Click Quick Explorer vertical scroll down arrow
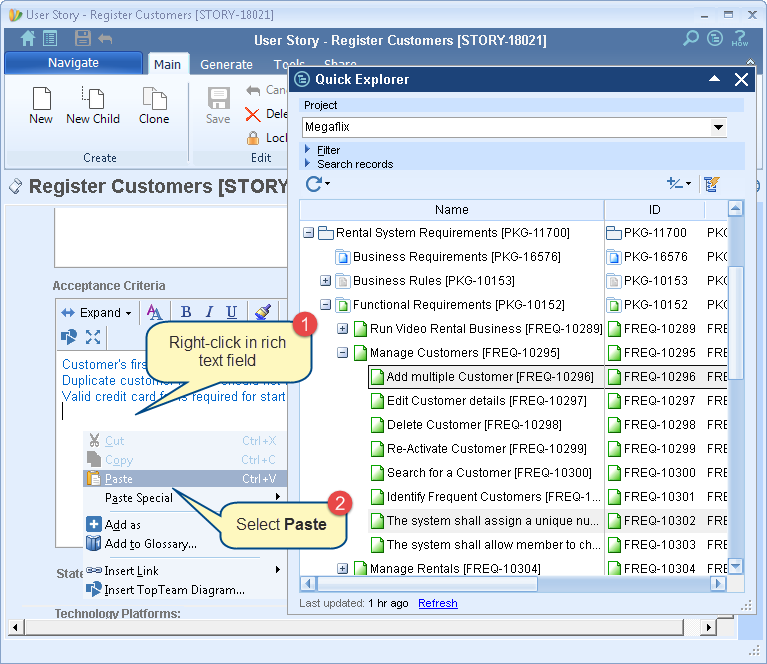The height and width of the screenshot is (664, 767). pos(735,566)
